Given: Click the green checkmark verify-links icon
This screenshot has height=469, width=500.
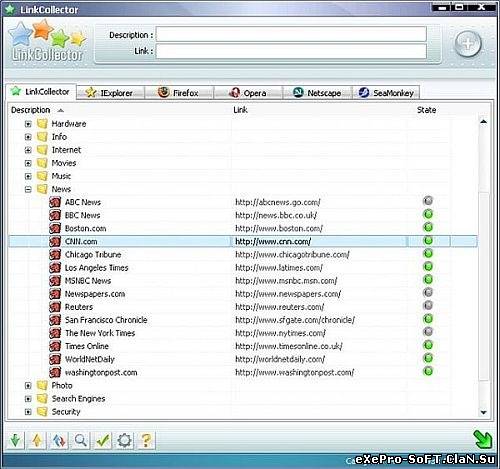Looking at the screenshot, I should pos(103,441).
